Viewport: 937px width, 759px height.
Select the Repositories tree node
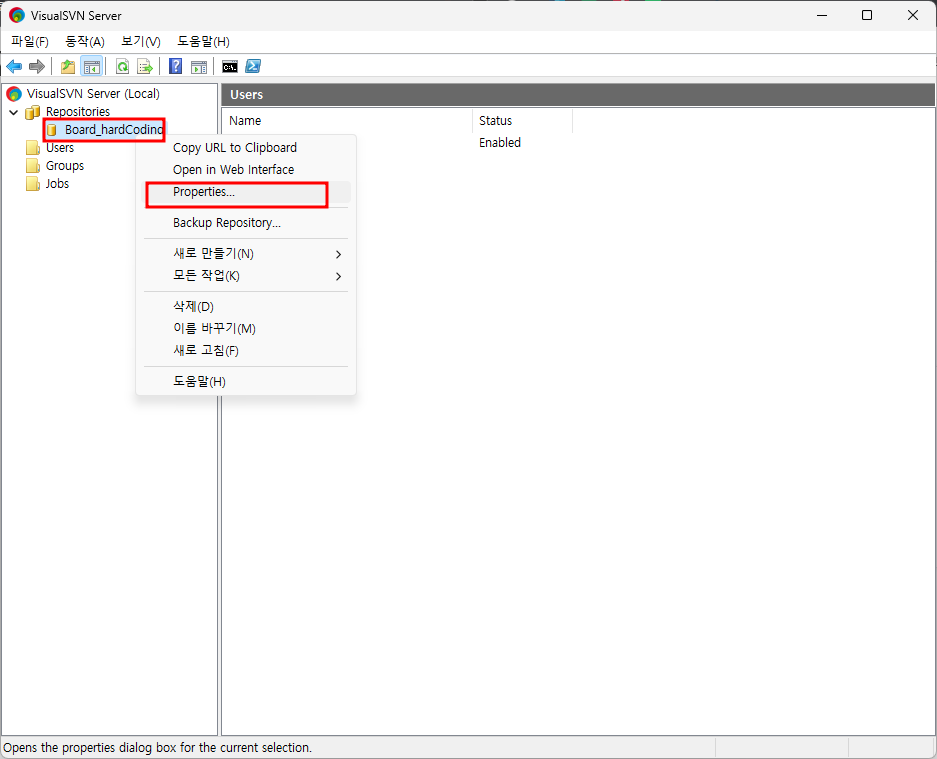click(78, 112)
